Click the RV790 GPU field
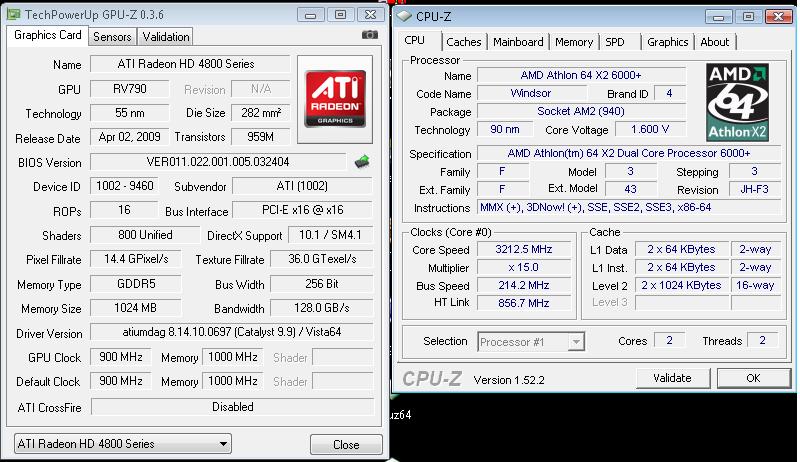The image size is (800, 462). click(x=130, y=89)
